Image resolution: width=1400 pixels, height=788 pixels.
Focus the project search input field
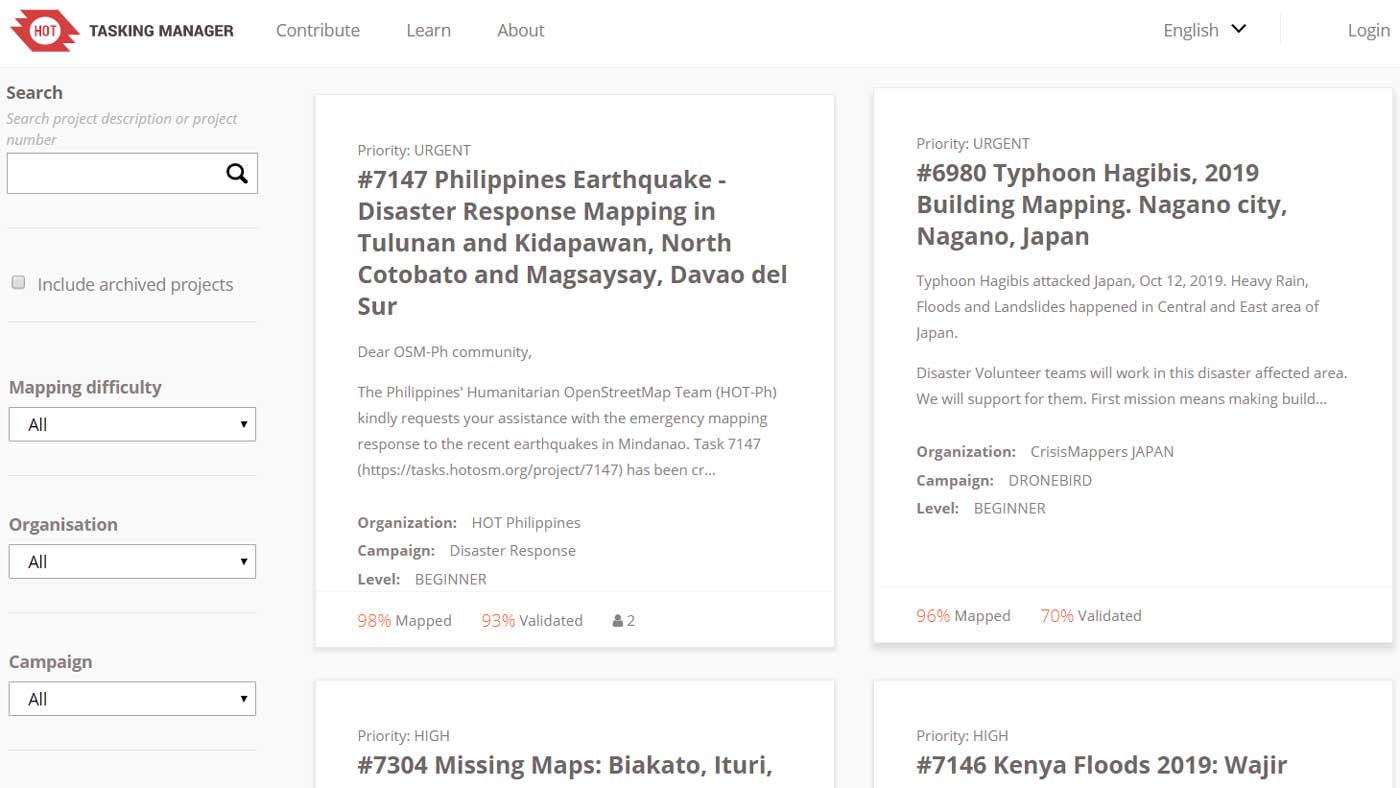(115, 173)
